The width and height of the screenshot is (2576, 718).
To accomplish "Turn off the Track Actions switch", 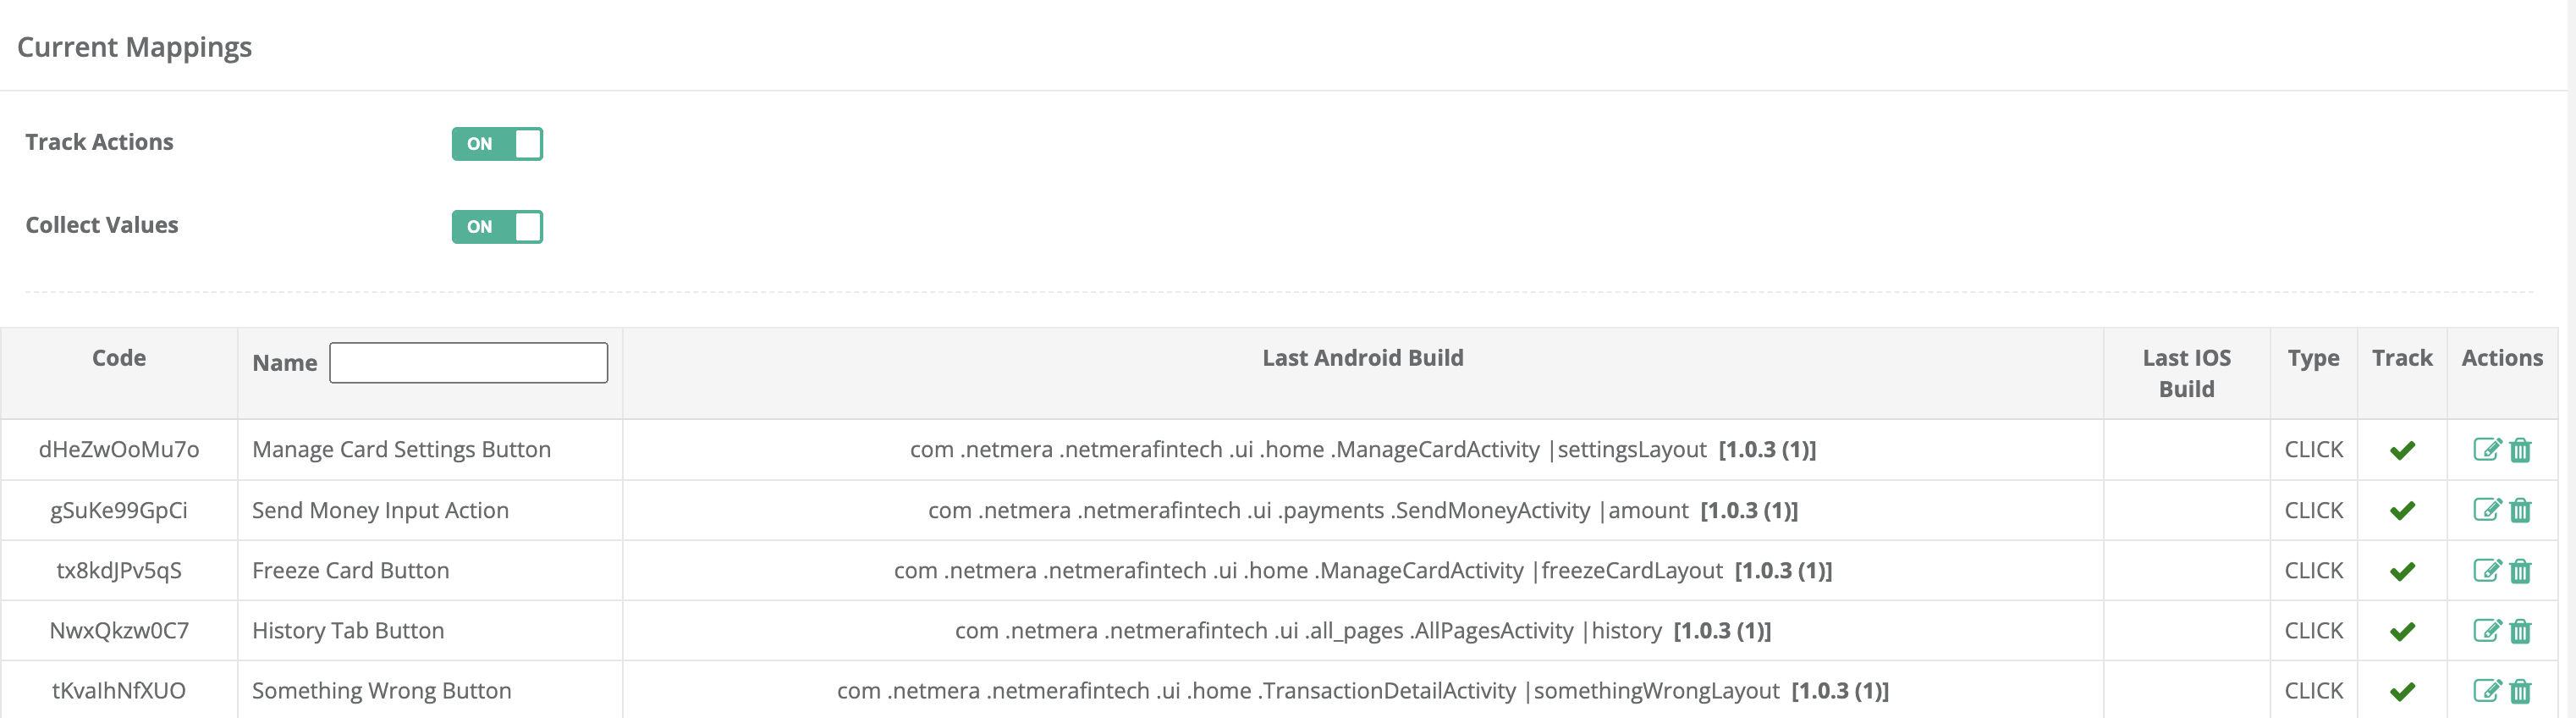I will [x=497, y=144].
